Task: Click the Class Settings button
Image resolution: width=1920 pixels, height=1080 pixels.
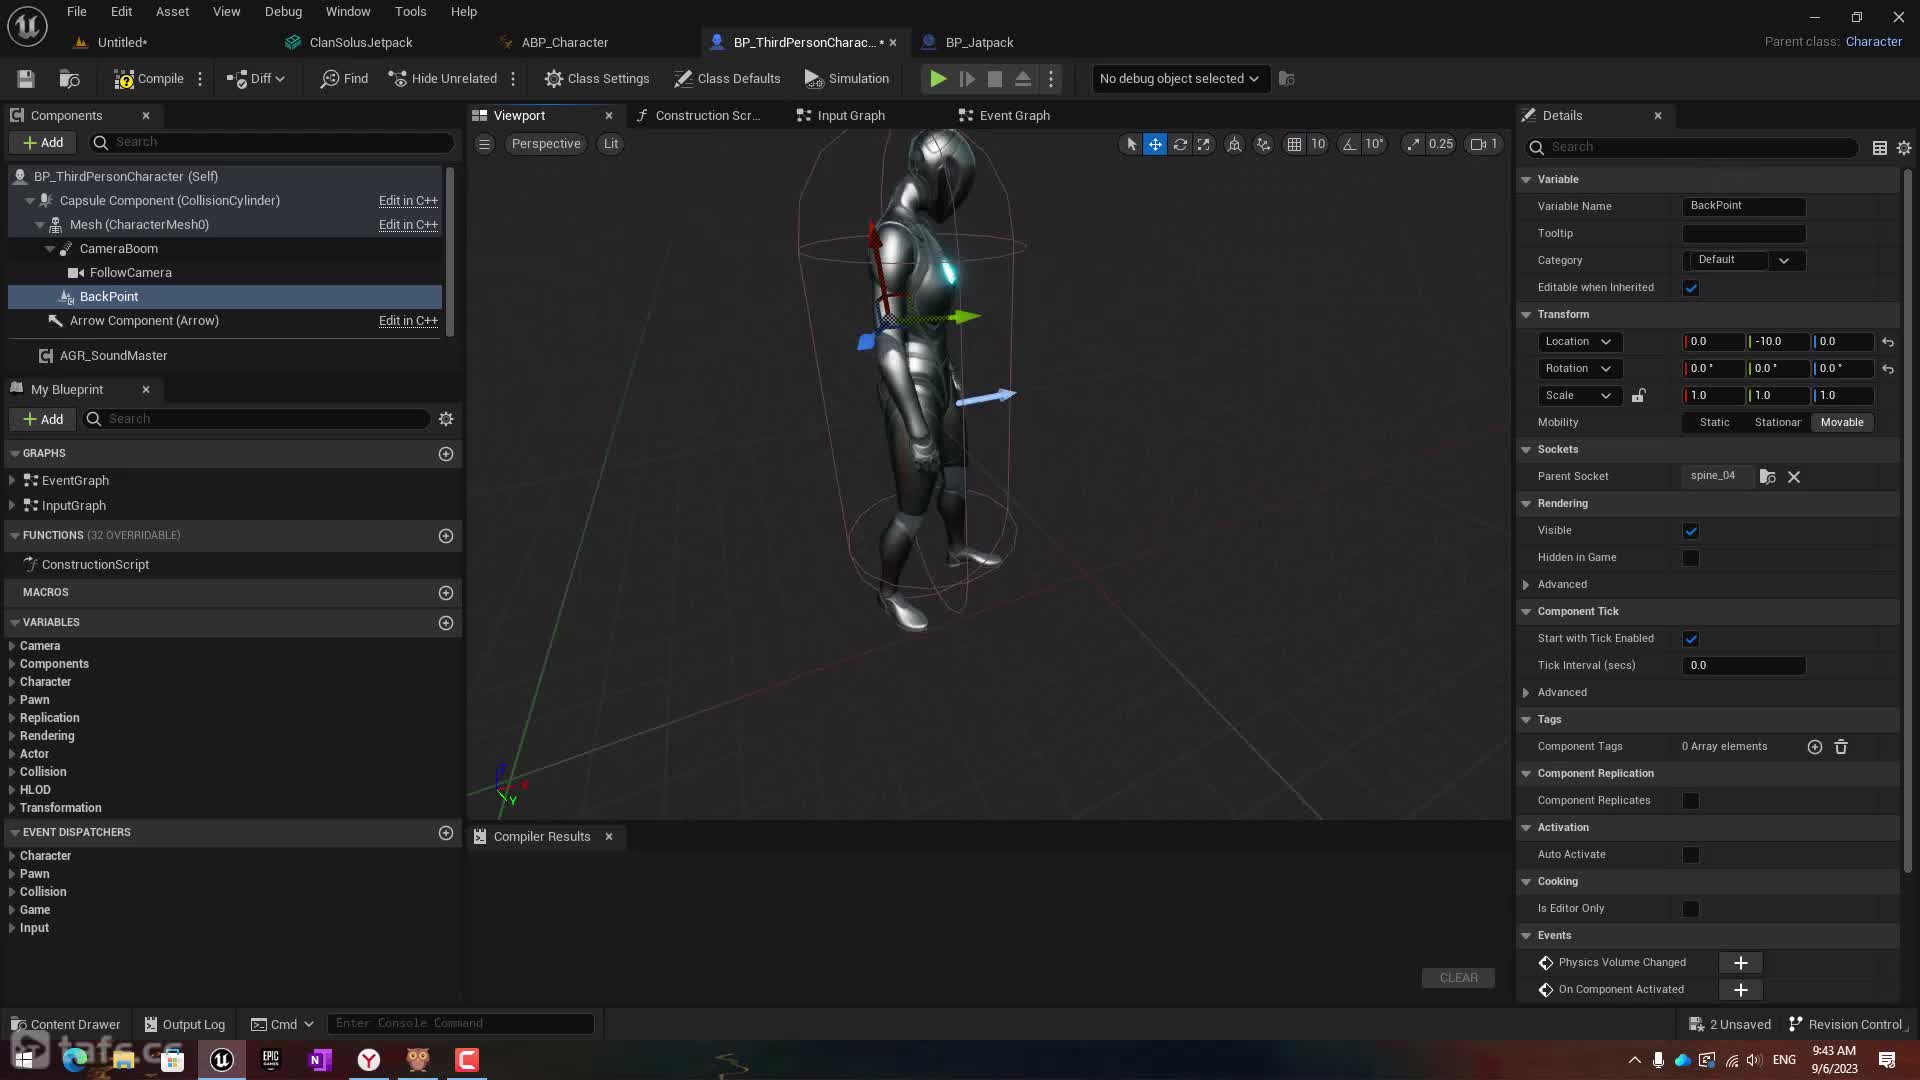Action: (596, 79)
